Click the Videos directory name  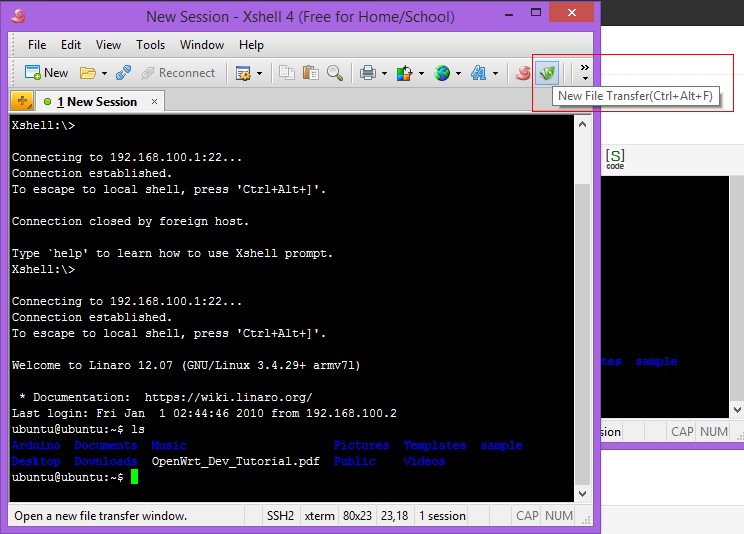(x=424, y=461)
